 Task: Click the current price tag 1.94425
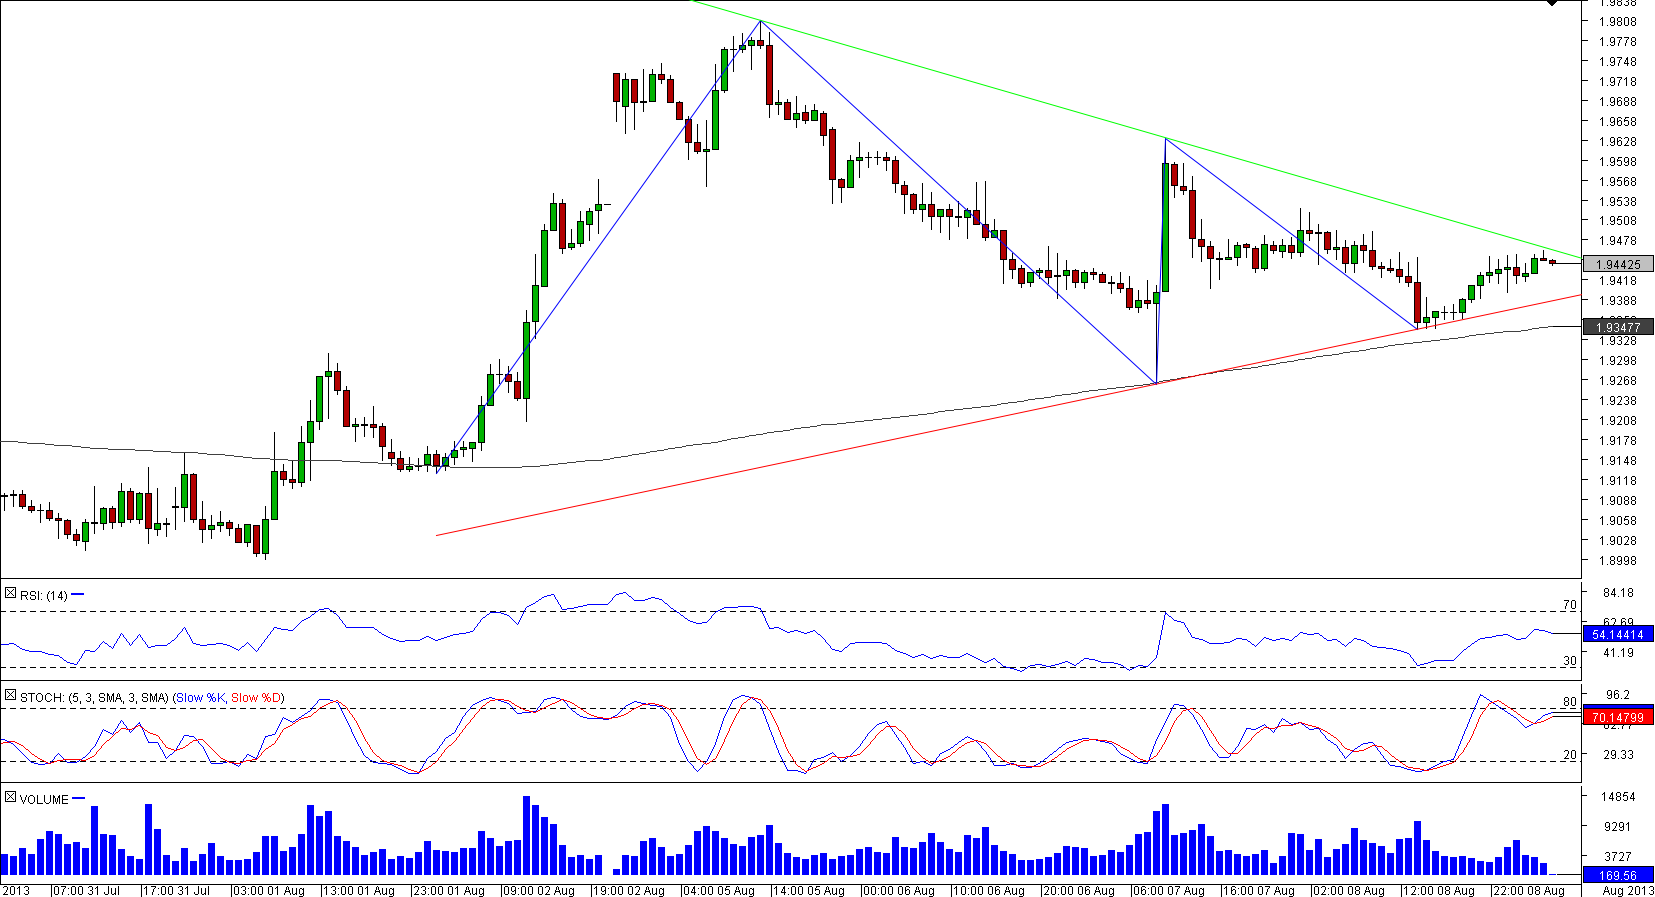[1618, 264]
